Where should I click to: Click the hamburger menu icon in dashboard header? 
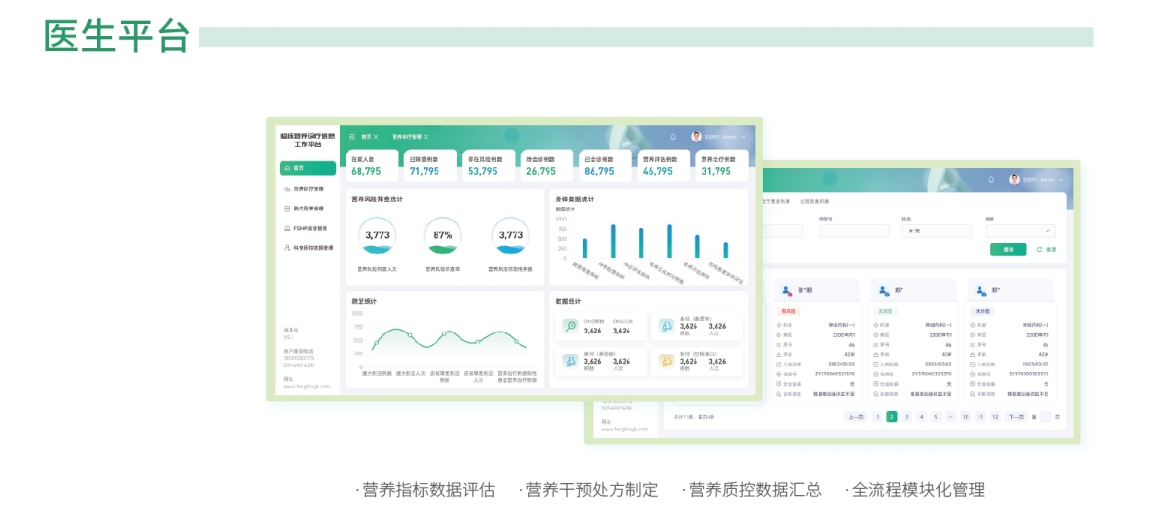[352, 137]
